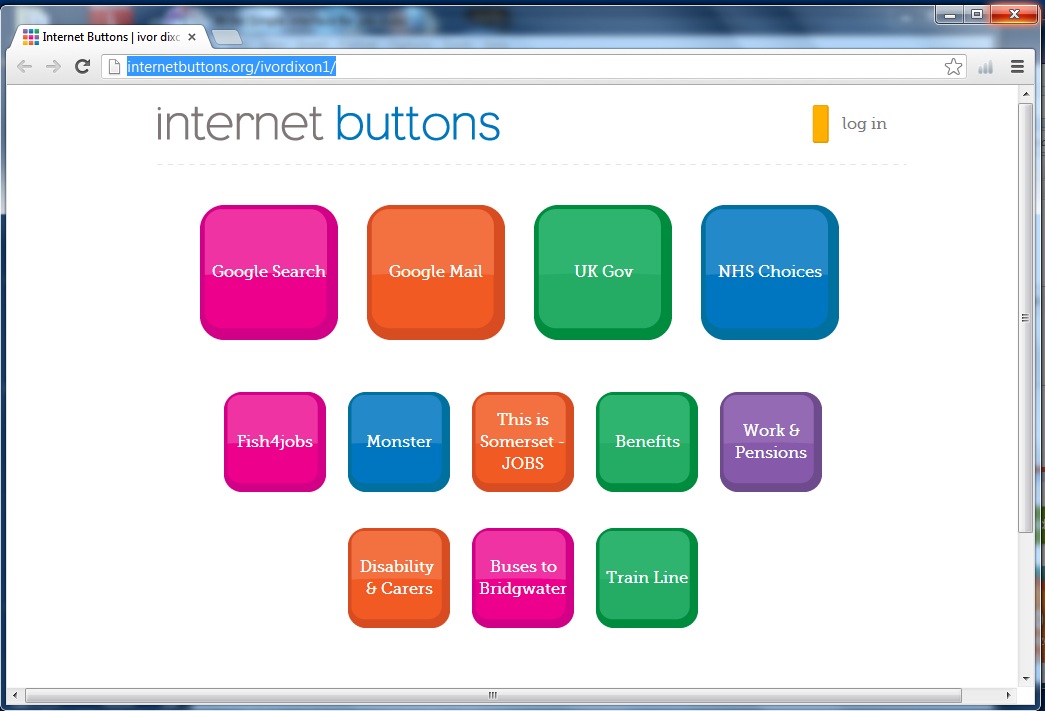1045x711 pixels.
Task: Click the horizontal scrollbar right arrow
Action: point(1008,695)
